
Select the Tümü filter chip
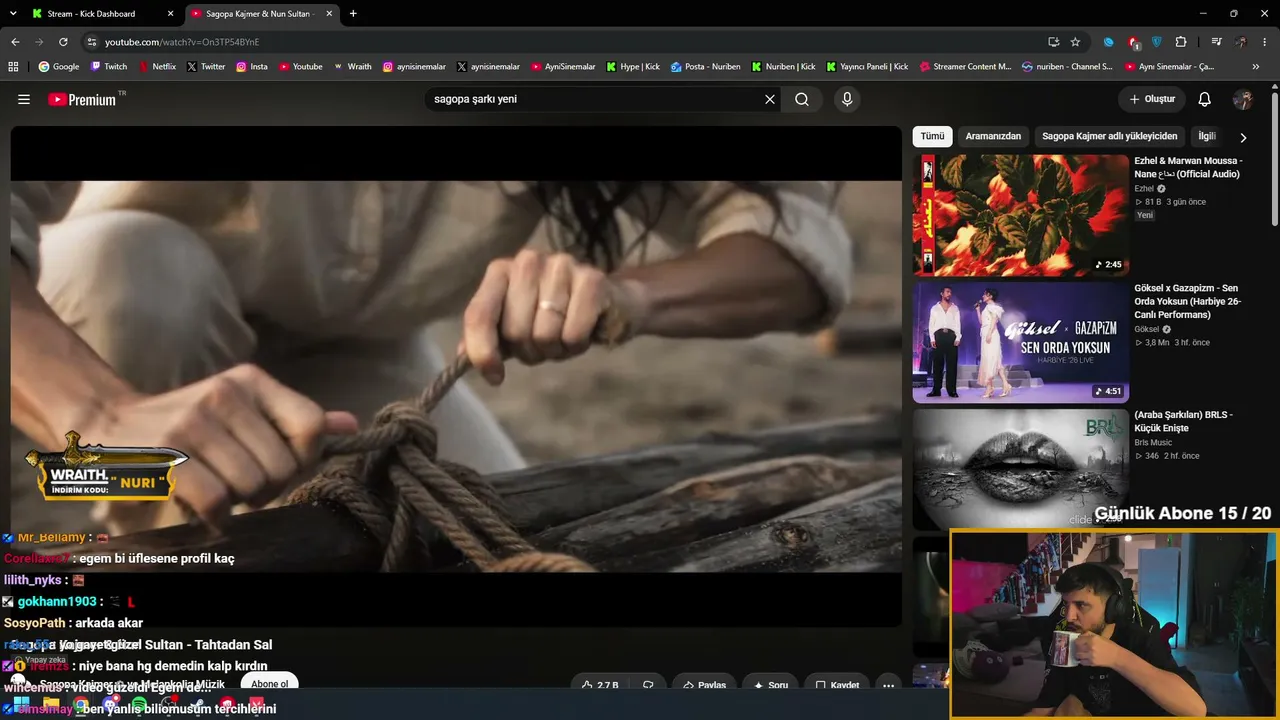[932, 136]
